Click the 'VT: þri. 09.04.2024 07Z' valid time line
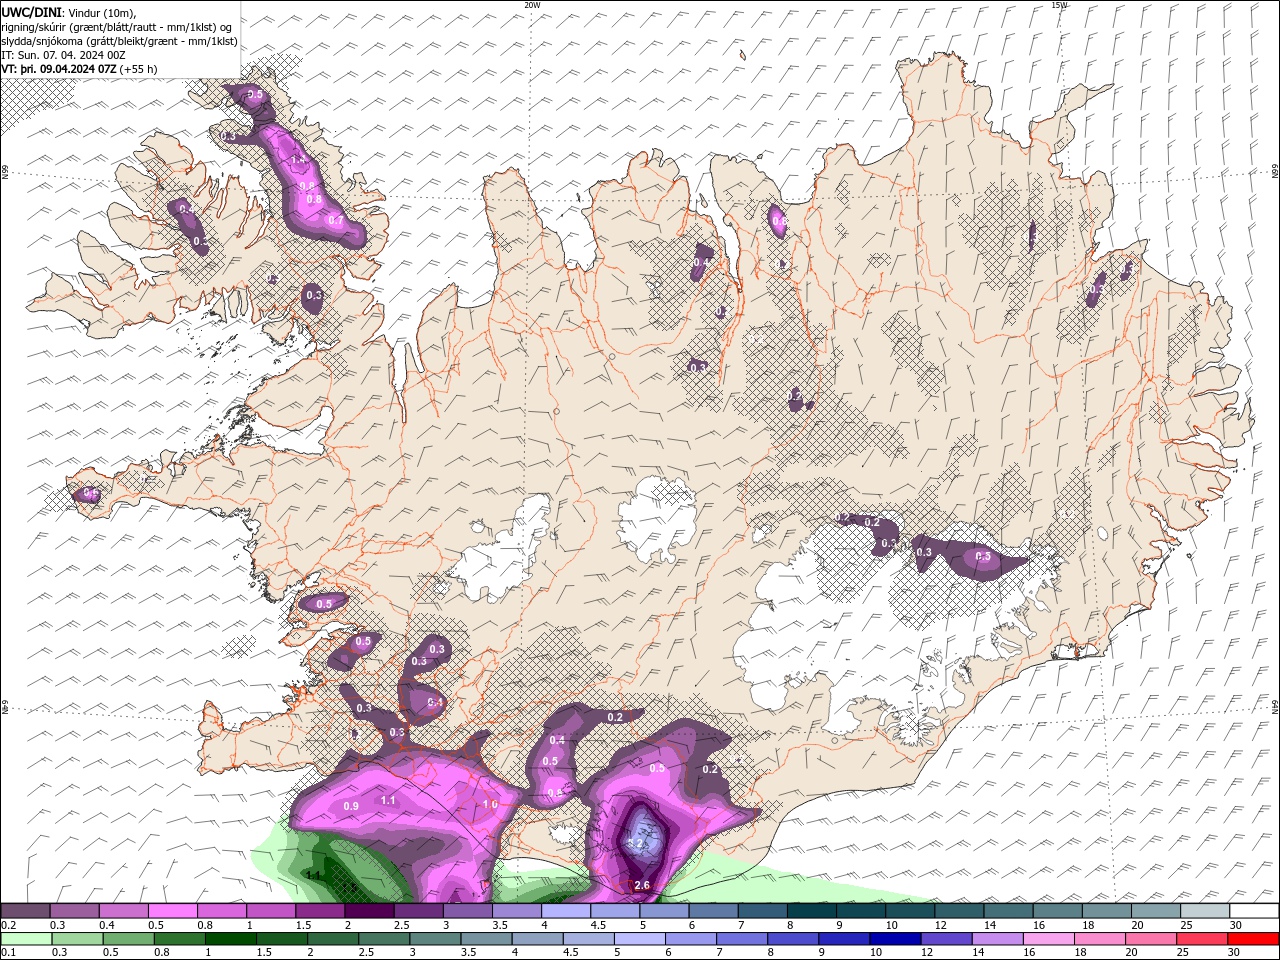1280x960 pixels. [x=60, y=69]
